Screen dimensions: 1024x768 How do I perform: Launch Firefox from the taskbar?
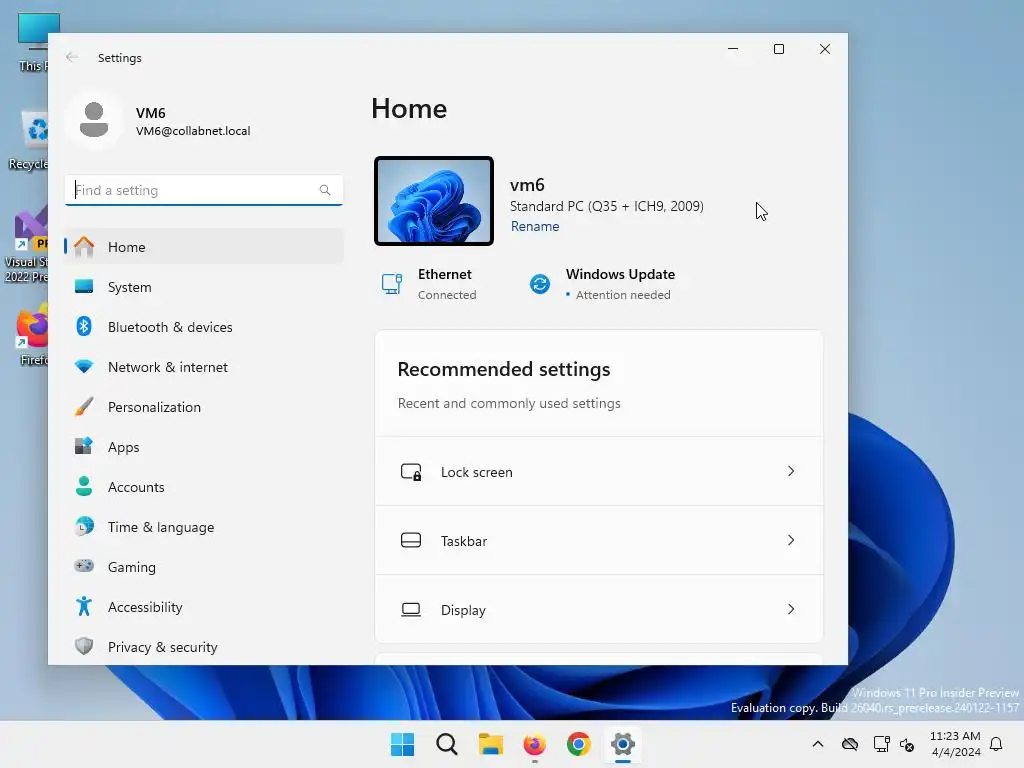click(535, 744)
